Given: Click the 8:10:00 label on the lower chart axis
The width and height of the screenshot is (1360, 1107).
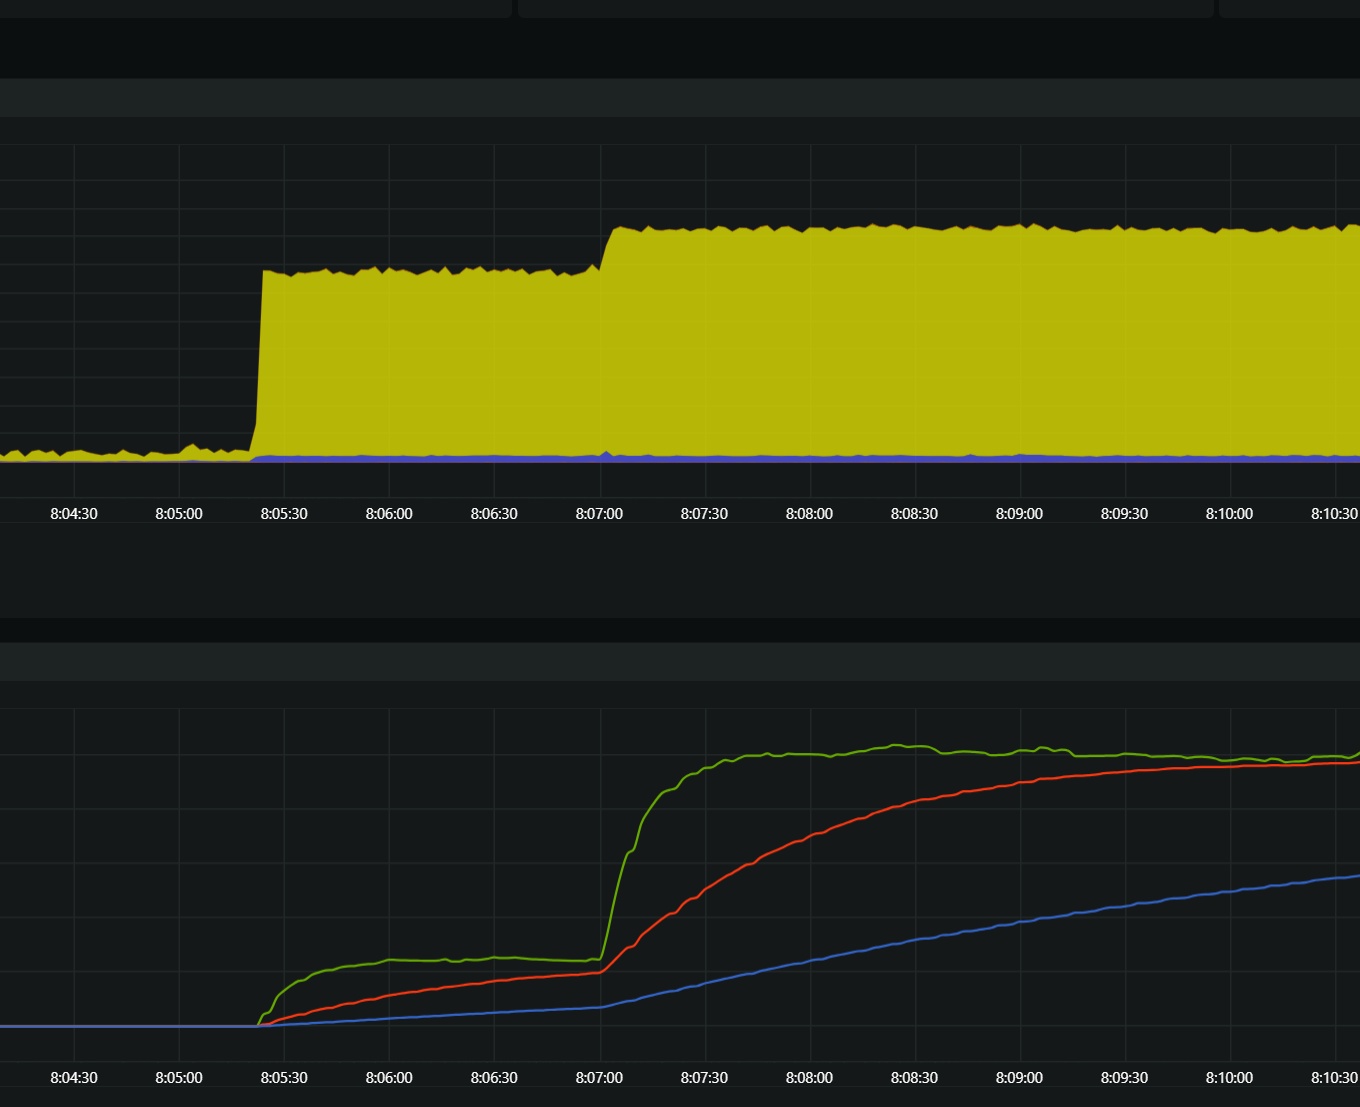Looking at the screenshot, I should point(1229,1078).
